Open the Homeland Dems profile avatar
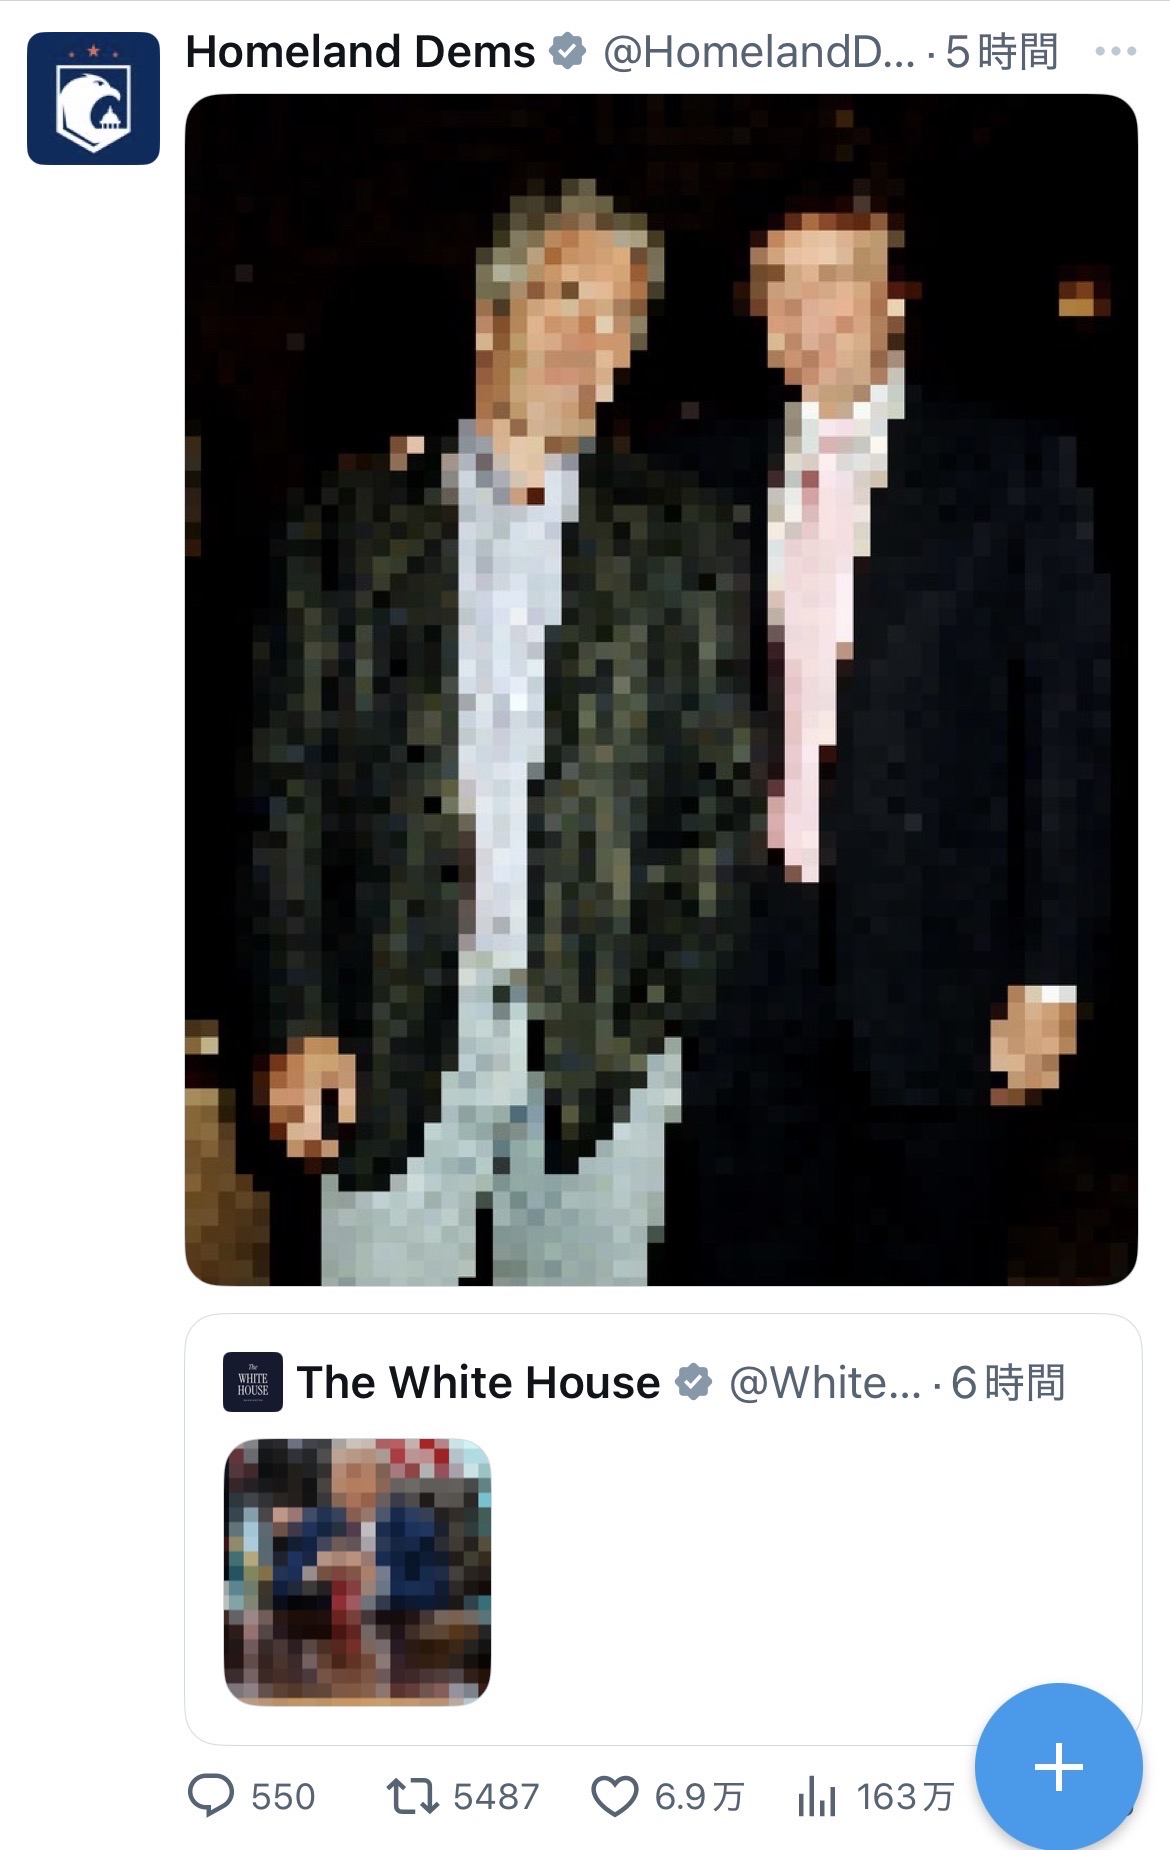This screenshot has height=1850, width=1170. click(93, 98)
